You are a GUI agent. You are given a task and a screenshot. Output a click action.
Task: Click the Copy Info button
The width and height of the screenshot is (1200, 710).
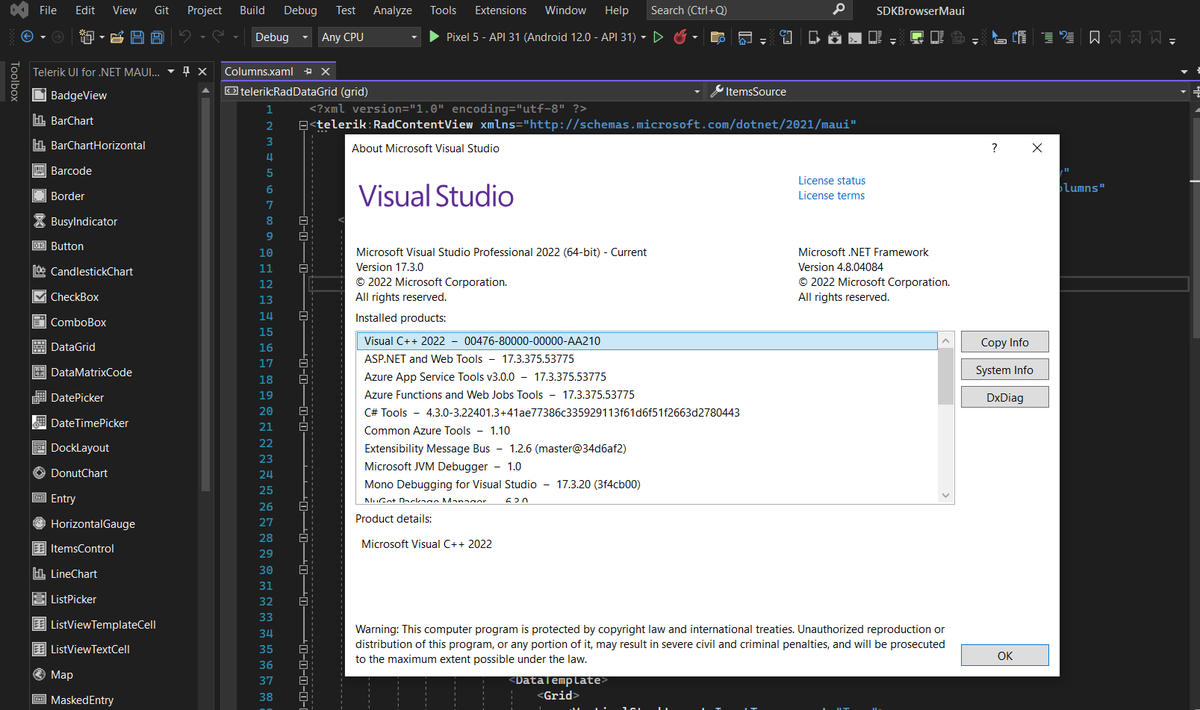coord(1004,342)
